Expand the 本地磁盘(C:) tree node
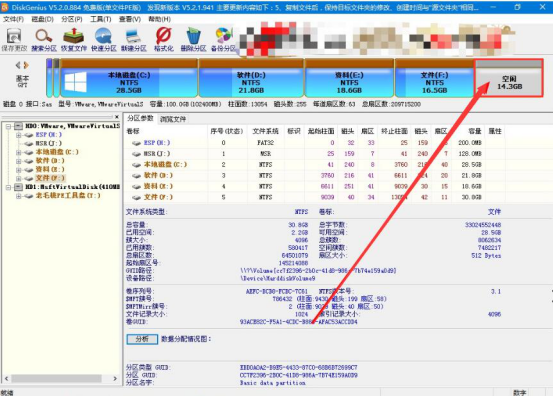The image size is (554, 397). (x=18, y=152)
